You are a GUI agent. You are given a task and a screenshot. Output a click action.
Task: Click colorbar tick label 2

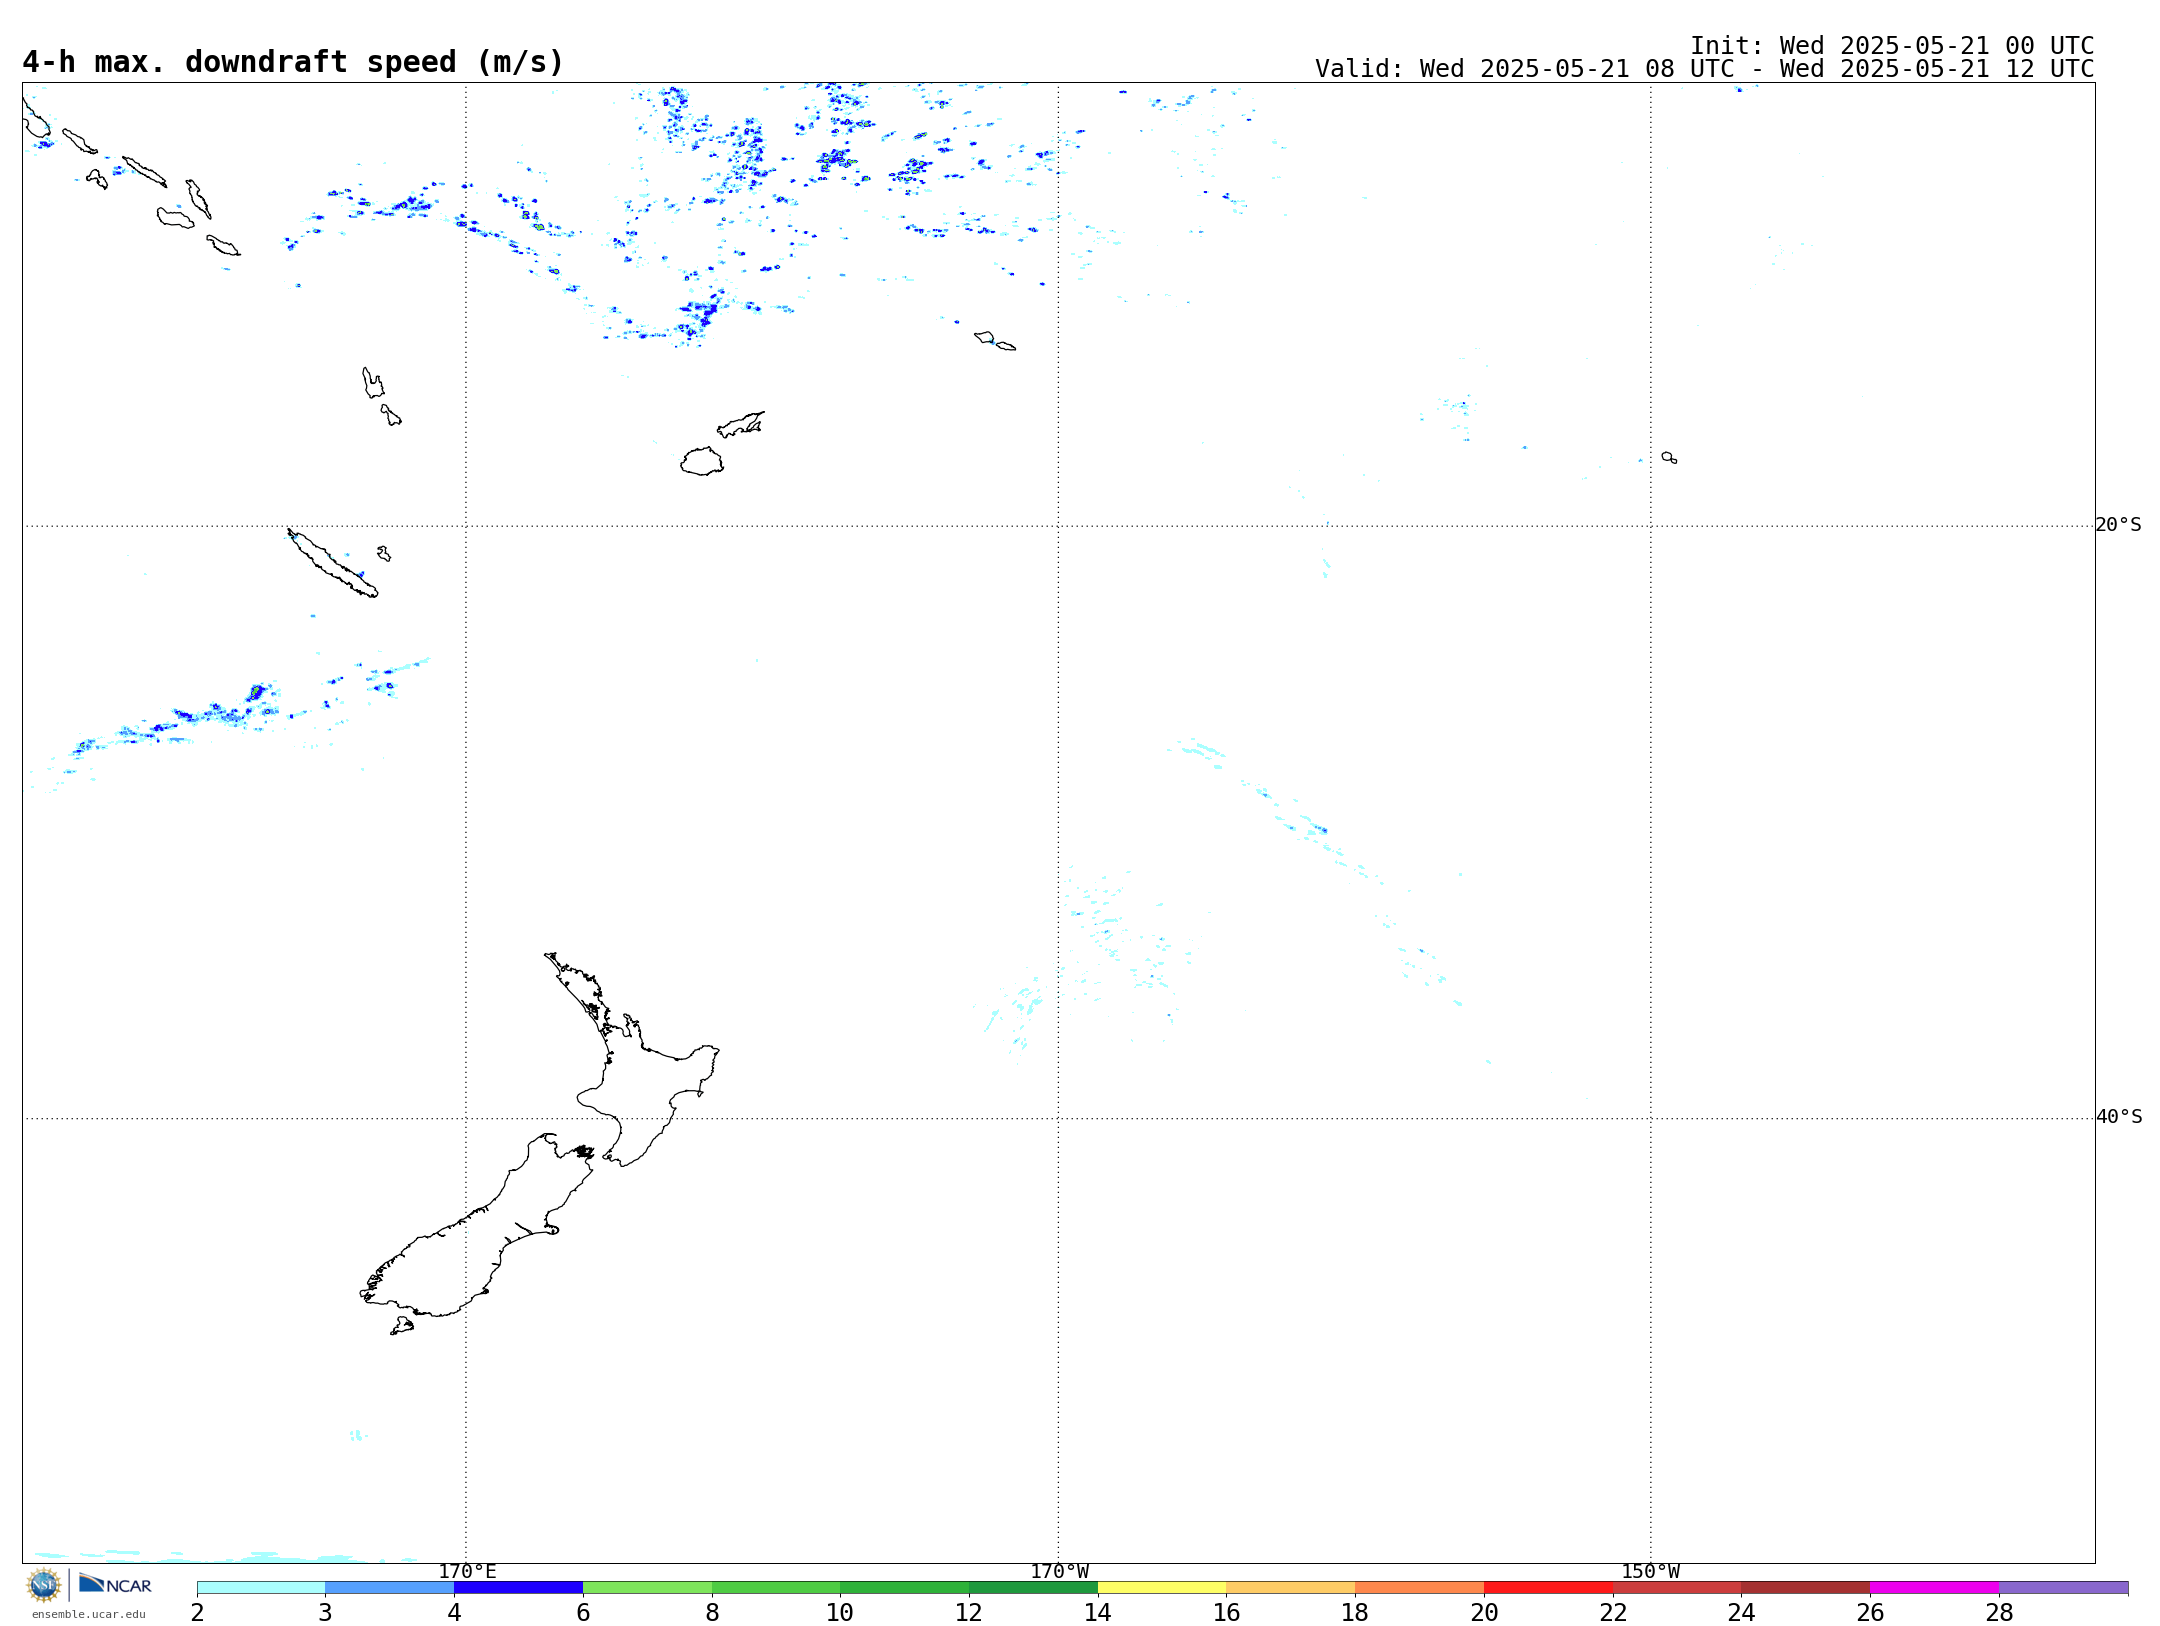[197, 1613]
